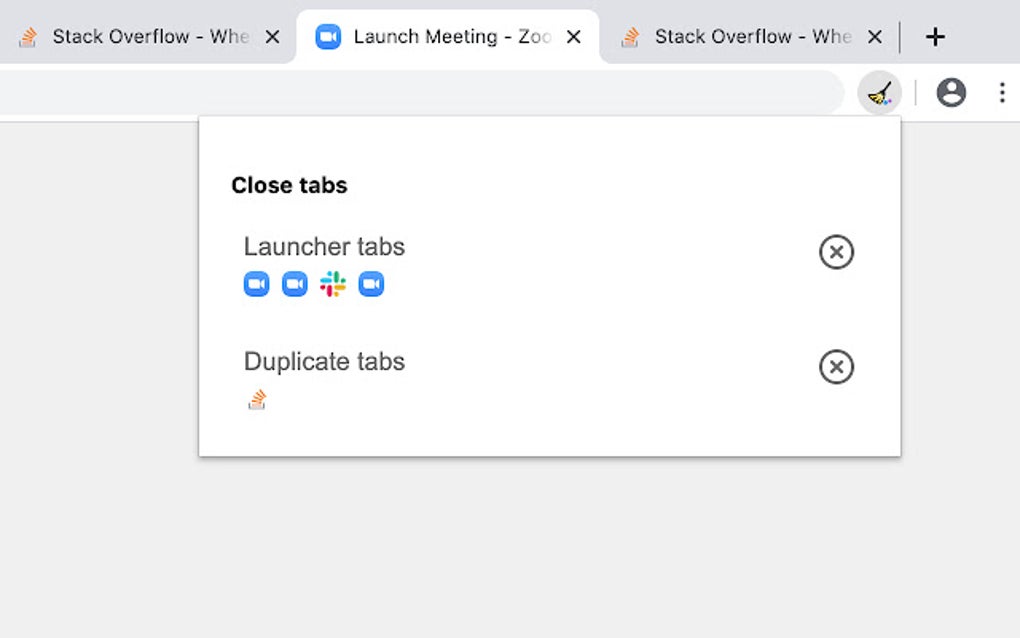Close all Duplicate tabs with circled X
Viewport: 1020px width, 638px height.
click(x=836, y=367)
